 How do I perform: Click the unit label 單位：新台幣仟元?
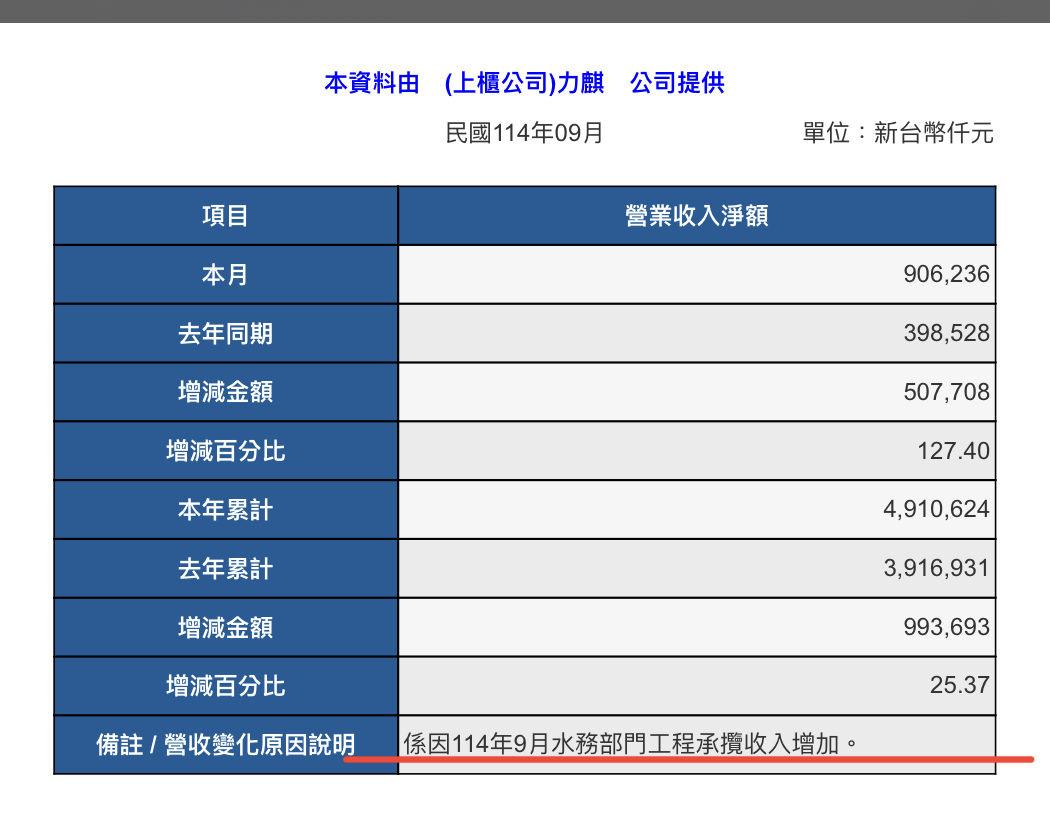click(898, 133)
